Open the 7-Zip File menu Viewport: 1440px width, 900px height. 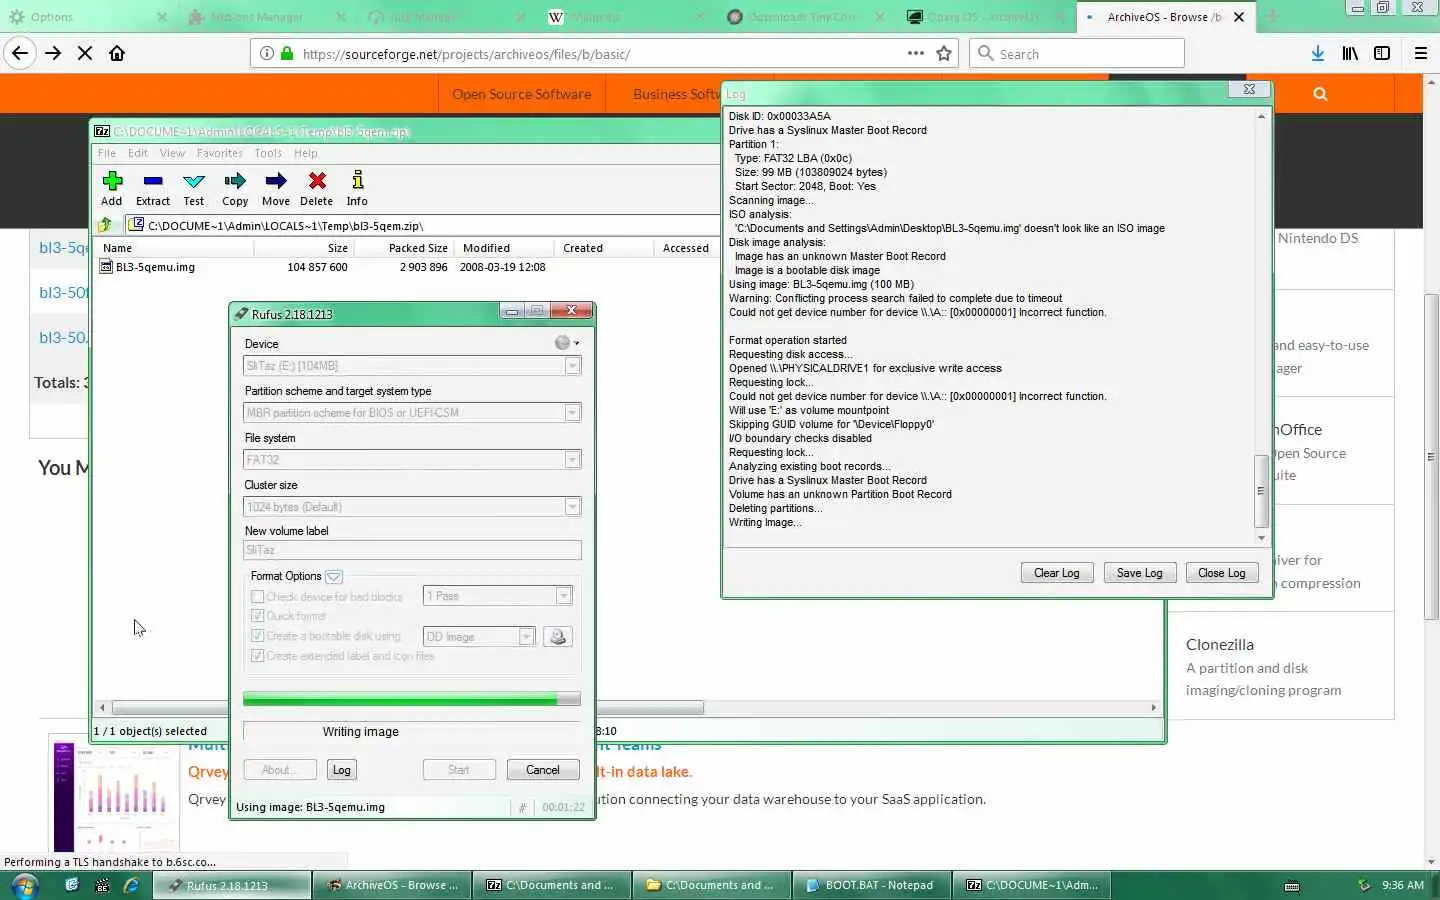[107, 153]
